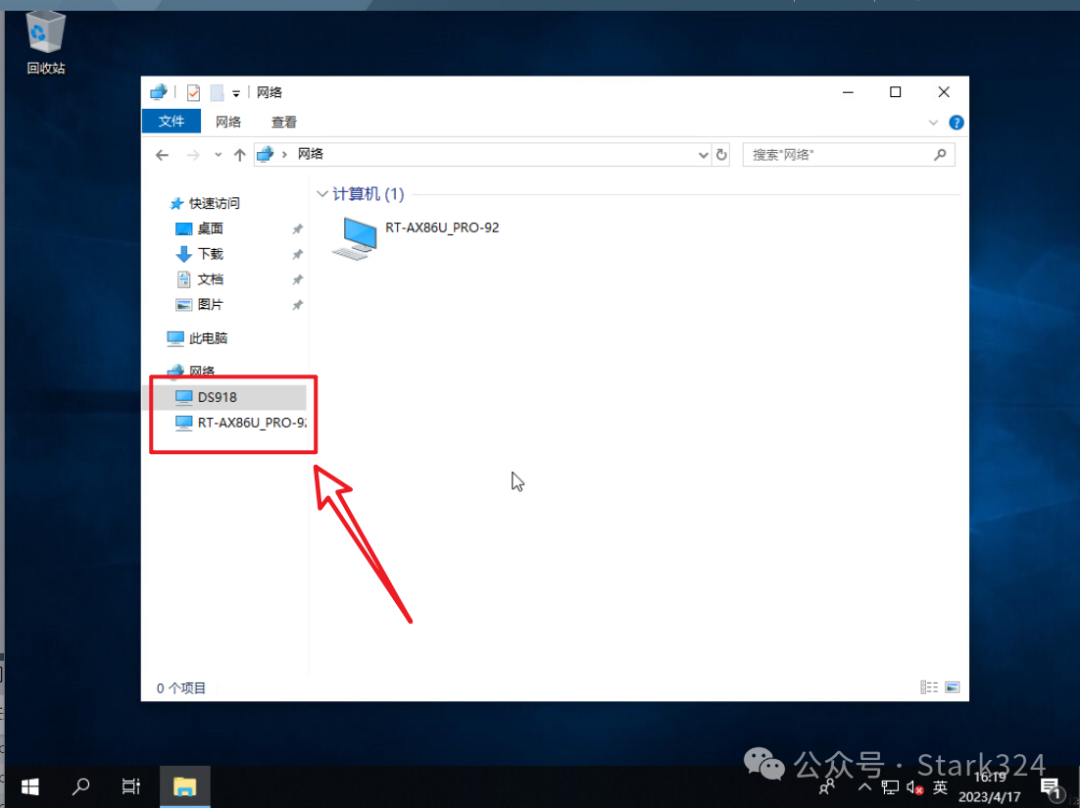Switch to the 网络 ribbon tab
This screenshot has height=808, width=1080.
[x=228, y=122]
